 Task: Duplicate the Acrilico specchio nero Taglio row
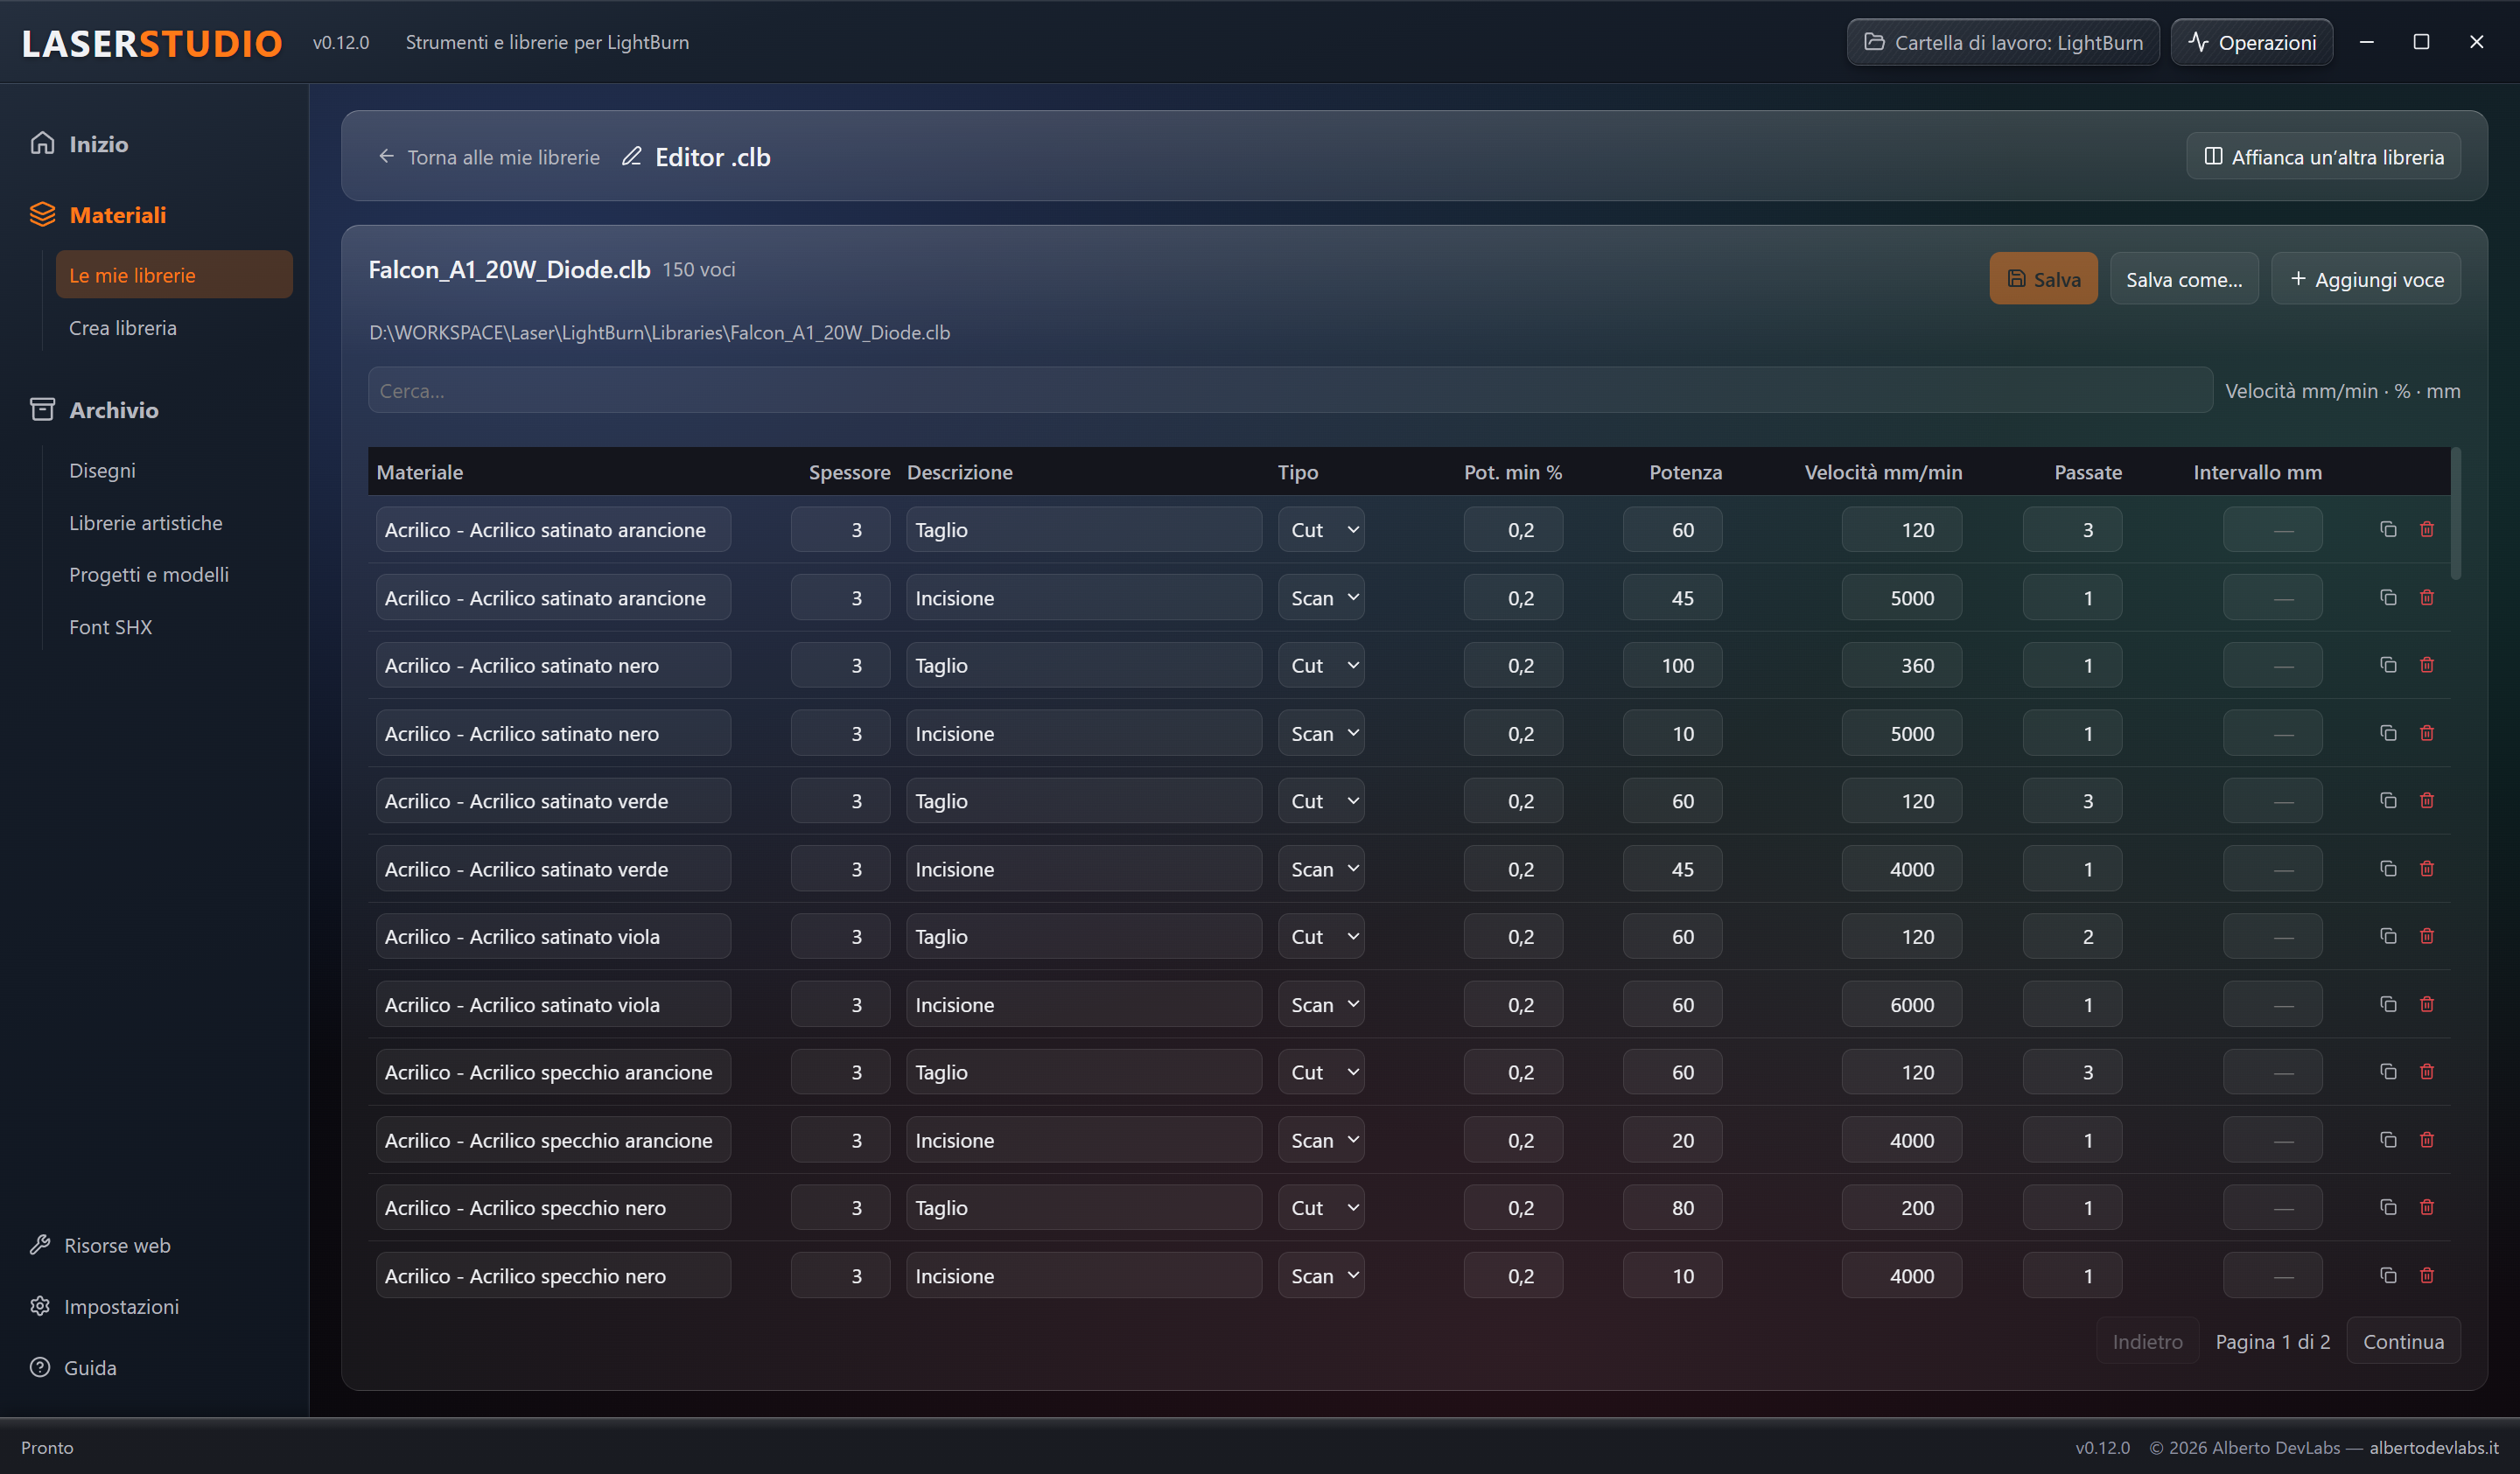click(2388, 1207)
